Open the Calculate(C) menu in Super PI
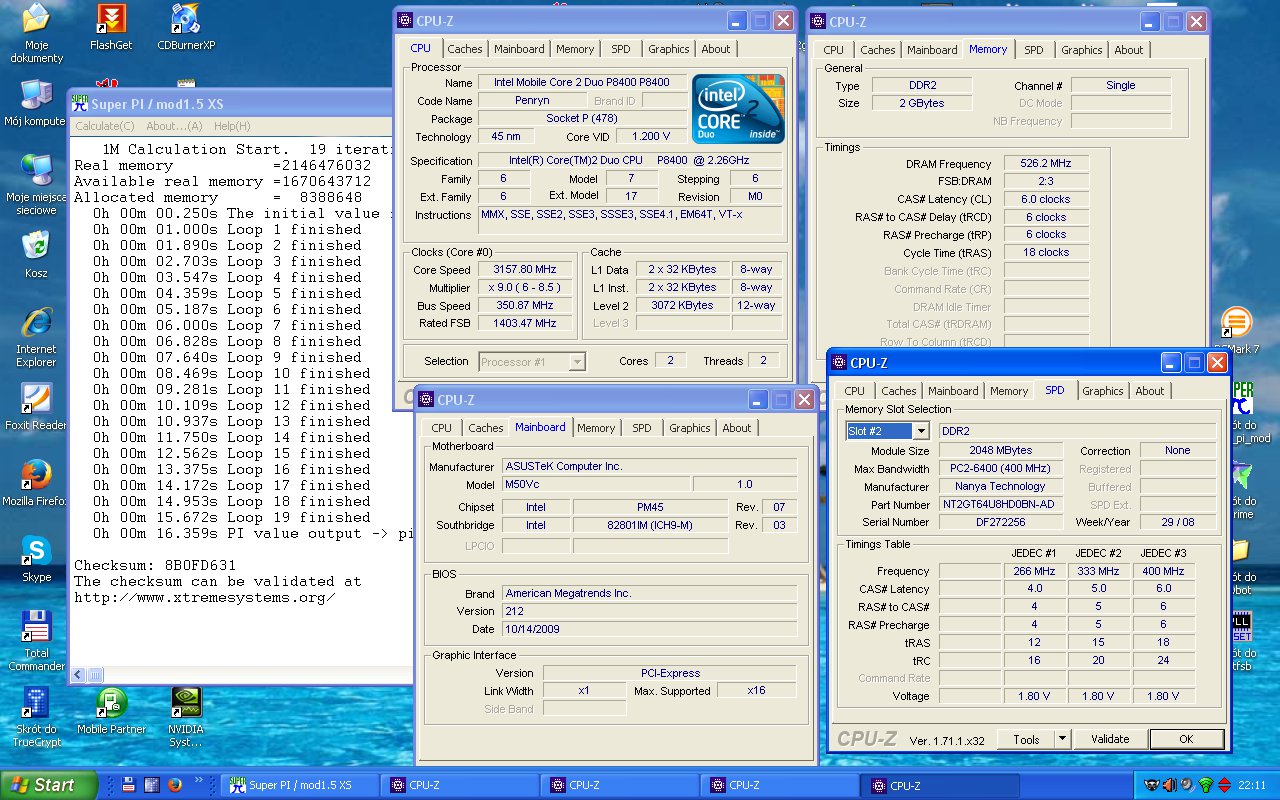Viewport: 1280px width, 800px height. click(x=105, y=126)
